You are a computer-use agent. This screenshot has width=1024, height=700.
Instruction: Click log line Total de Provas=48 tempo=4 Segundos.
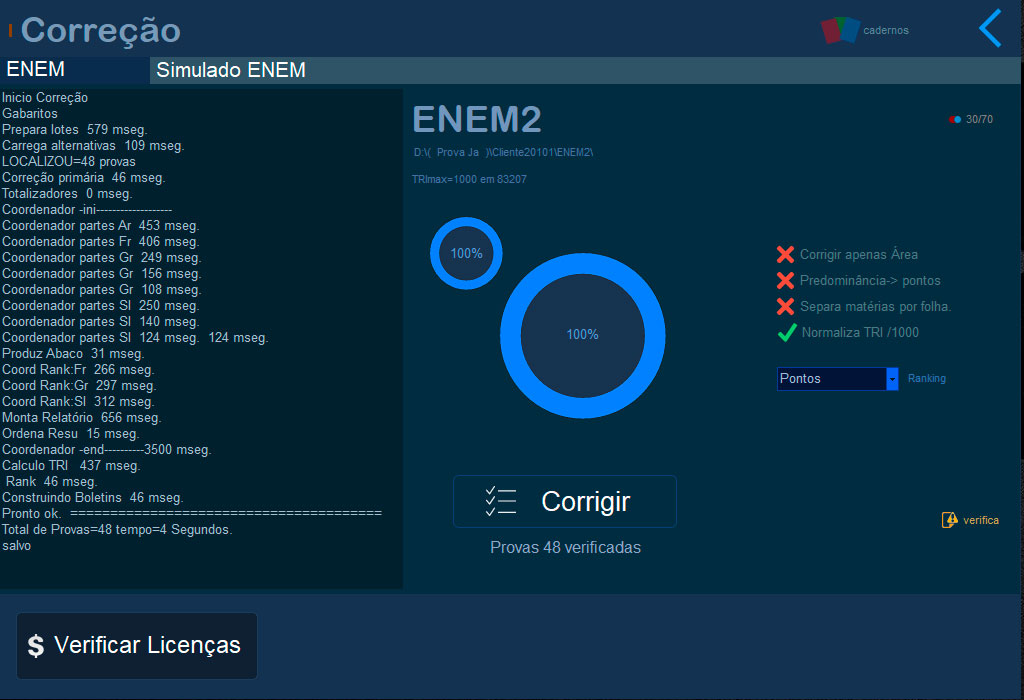point(117,530)
